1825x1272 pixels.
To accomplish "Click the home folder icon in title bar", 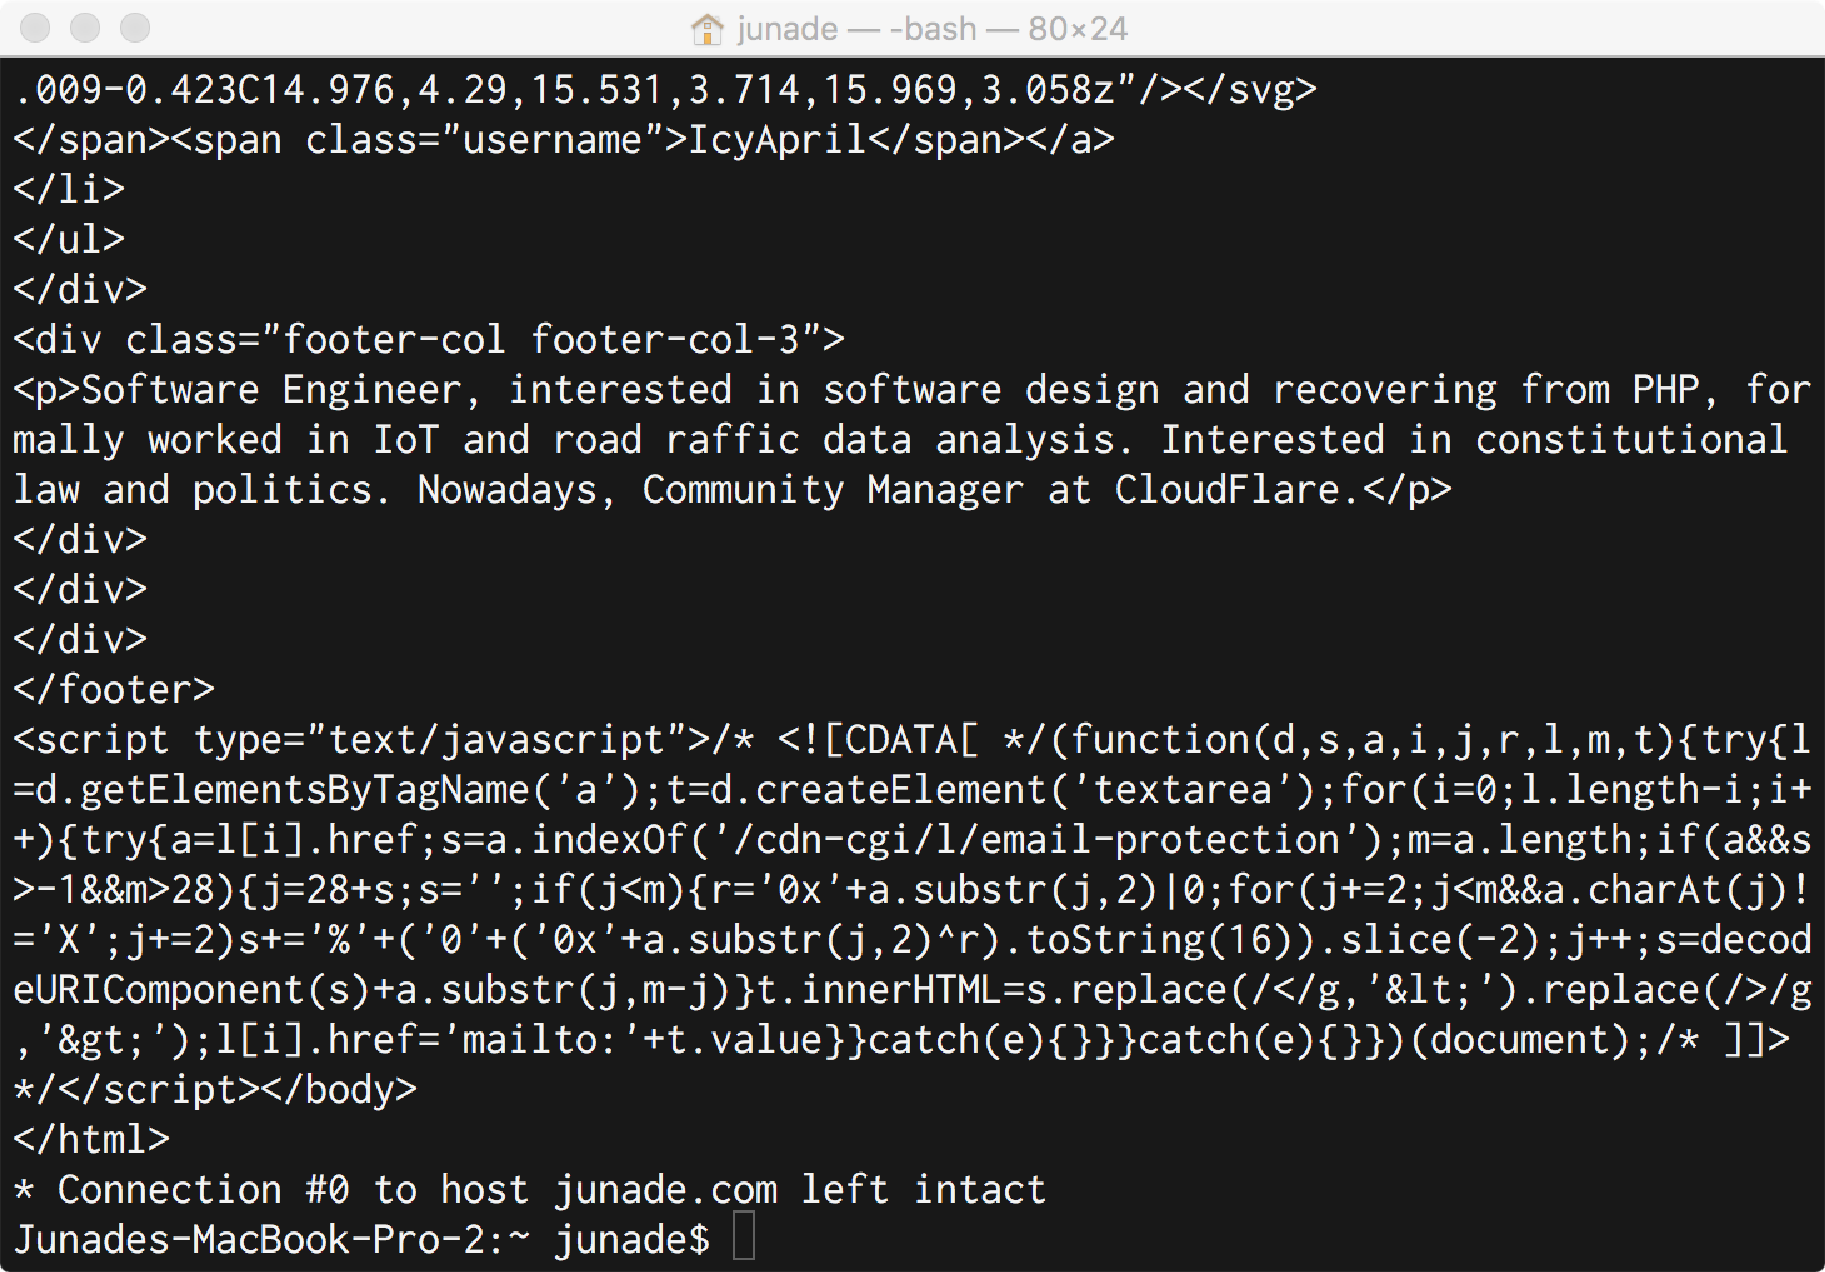I will pyautogui.click(x=707, y=29).
